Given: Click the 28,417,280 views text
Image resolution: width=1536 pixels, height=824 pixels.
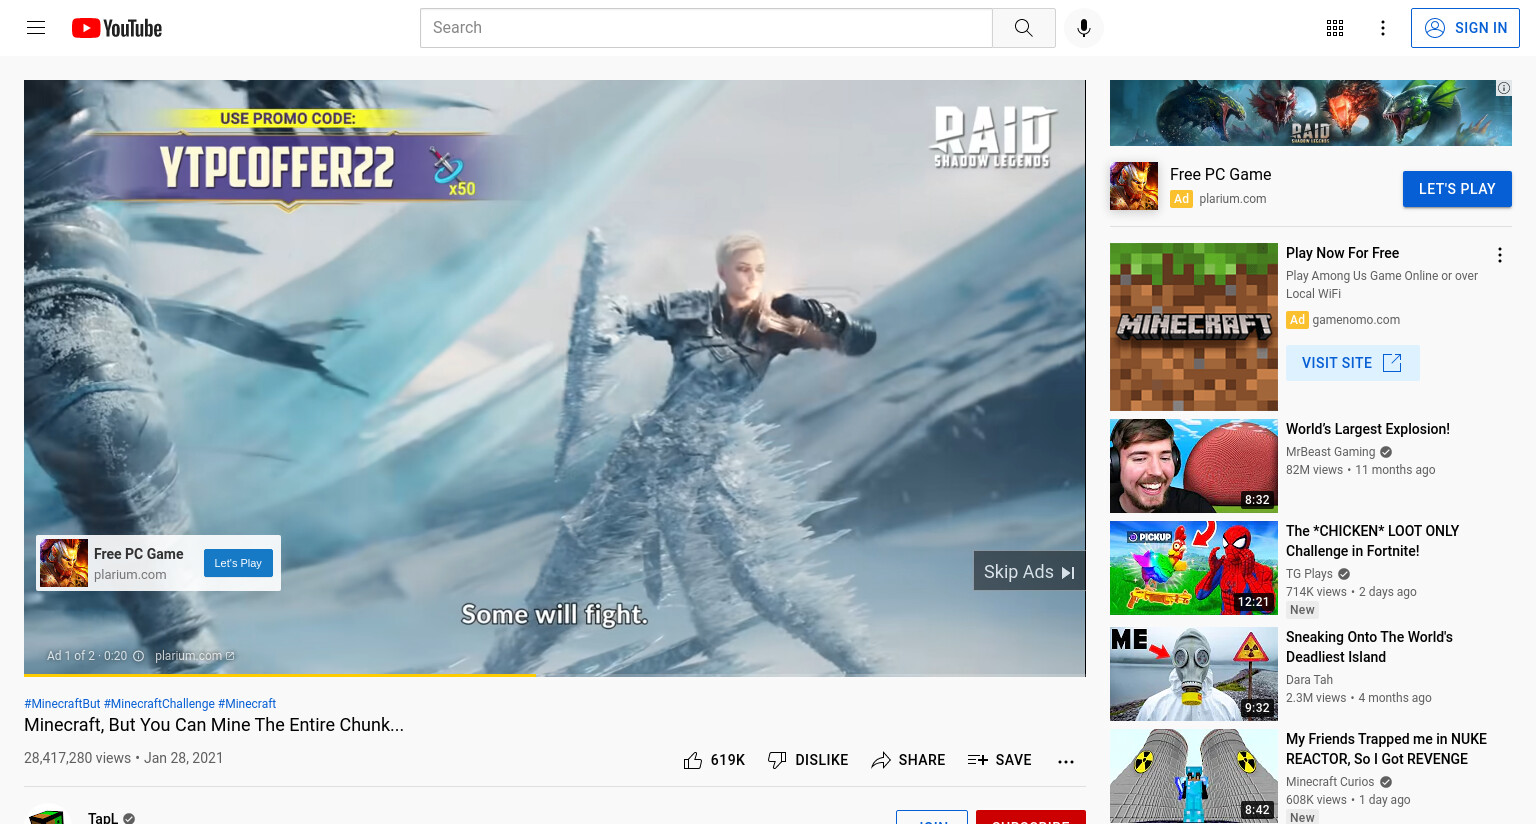Looking at the screenshot, I should [x=77, y=758].
